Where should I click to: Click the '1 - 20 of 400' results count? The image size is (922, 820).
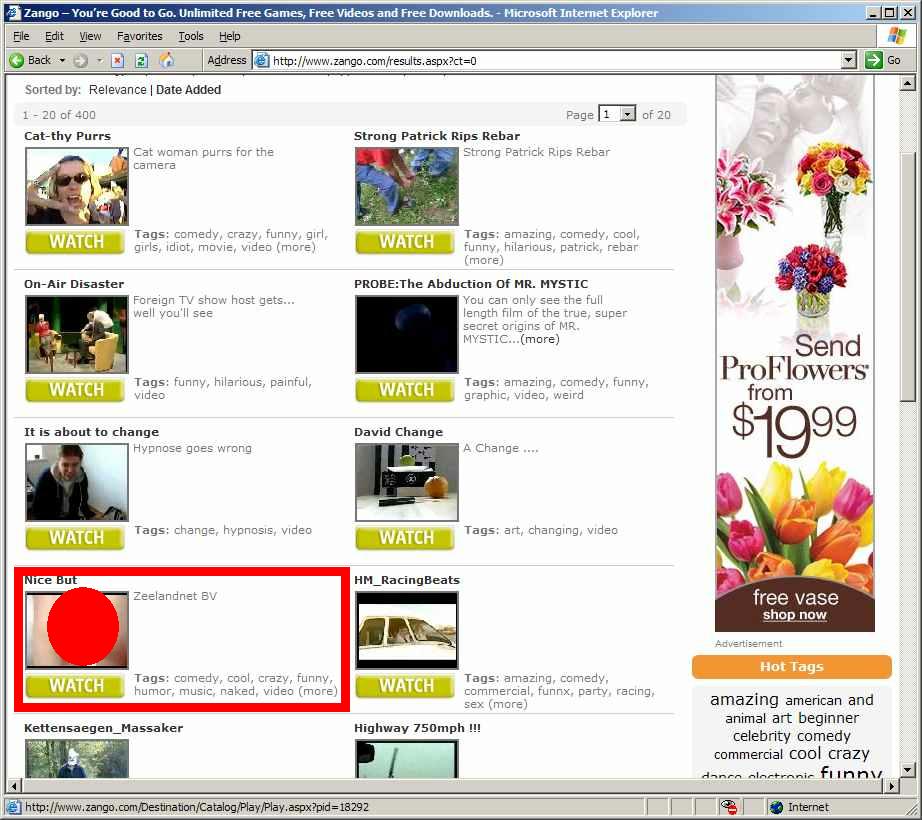pos(59,115)
